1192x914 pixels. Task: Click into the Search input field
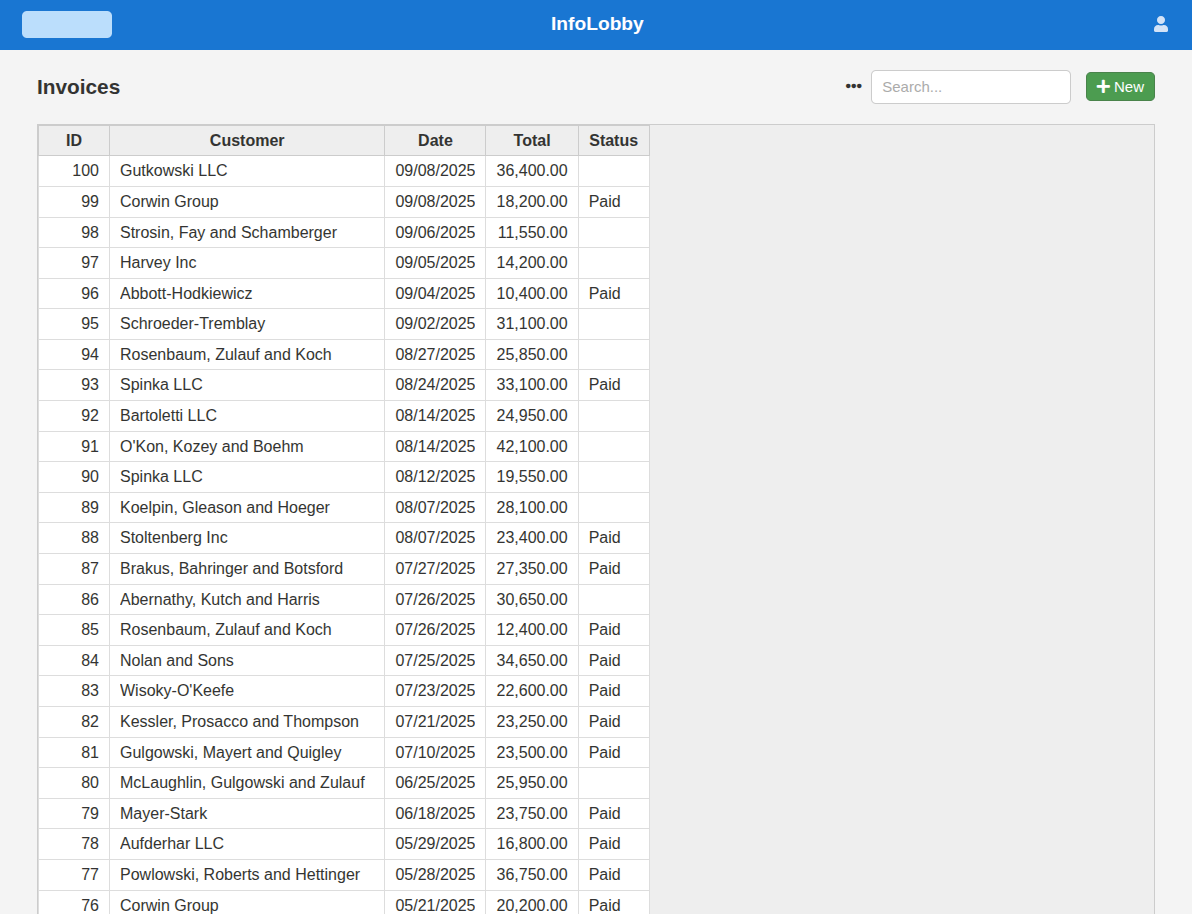click(x=970, y=87)
